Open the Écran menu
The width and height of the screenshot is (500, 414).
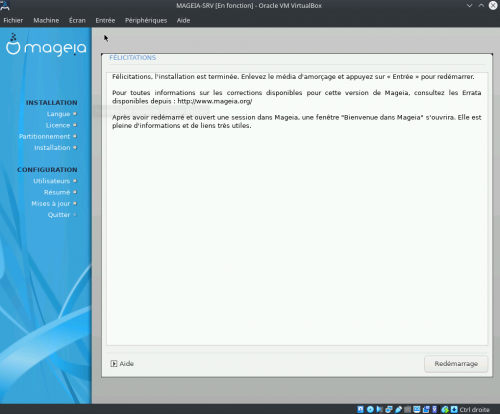click(x=77, y=20)
